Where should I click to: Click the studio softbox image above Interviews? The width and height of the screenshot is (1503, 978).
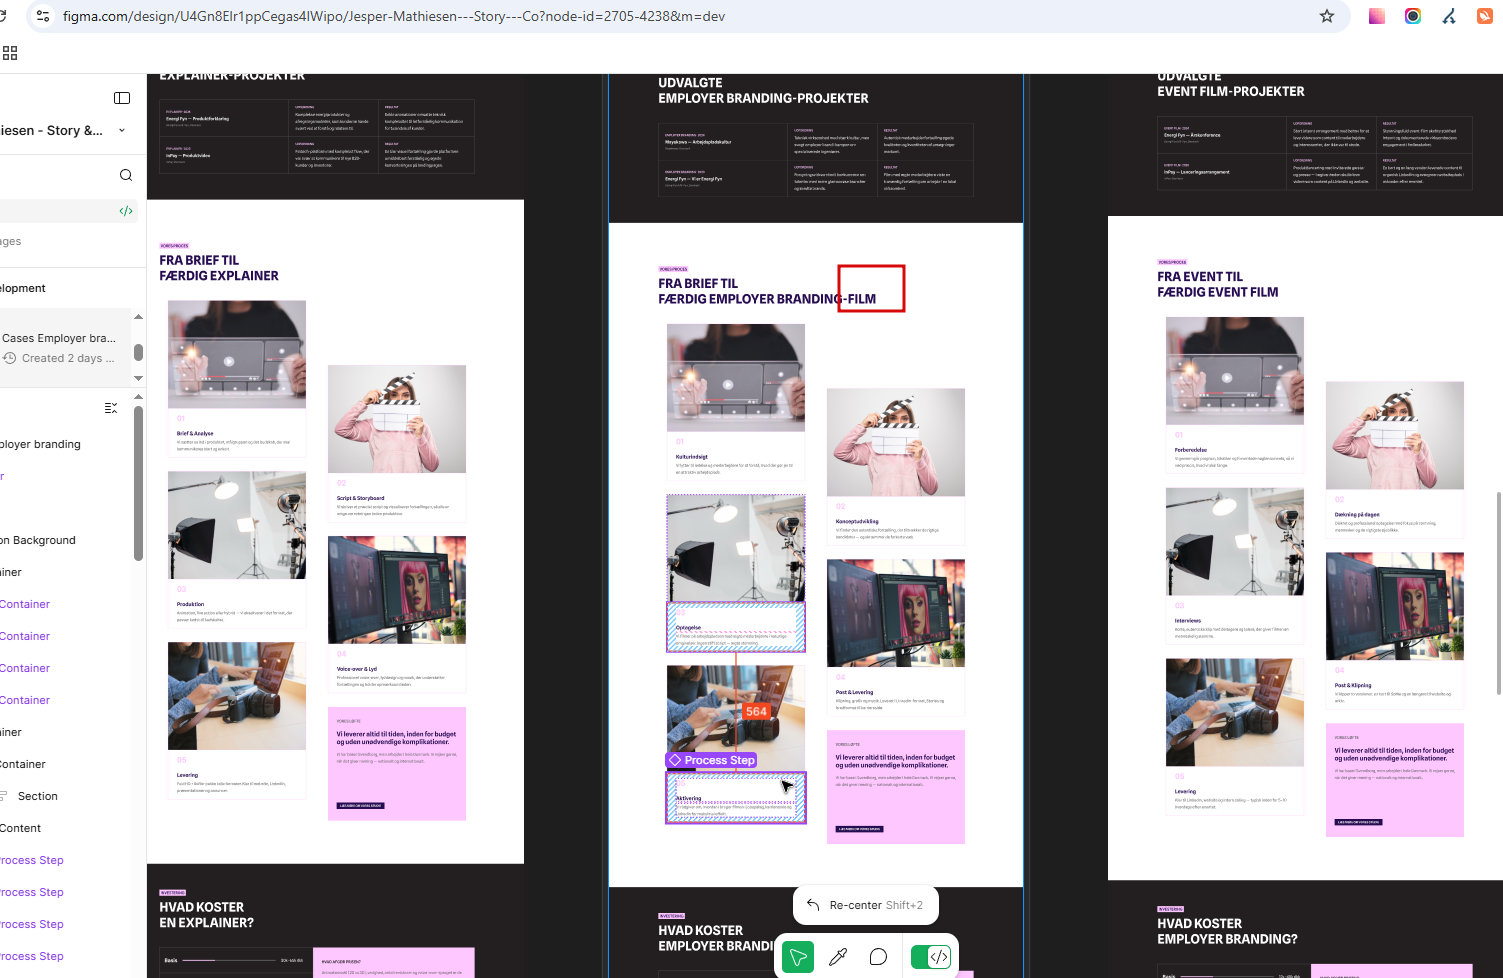click(x=1235, y=542)
